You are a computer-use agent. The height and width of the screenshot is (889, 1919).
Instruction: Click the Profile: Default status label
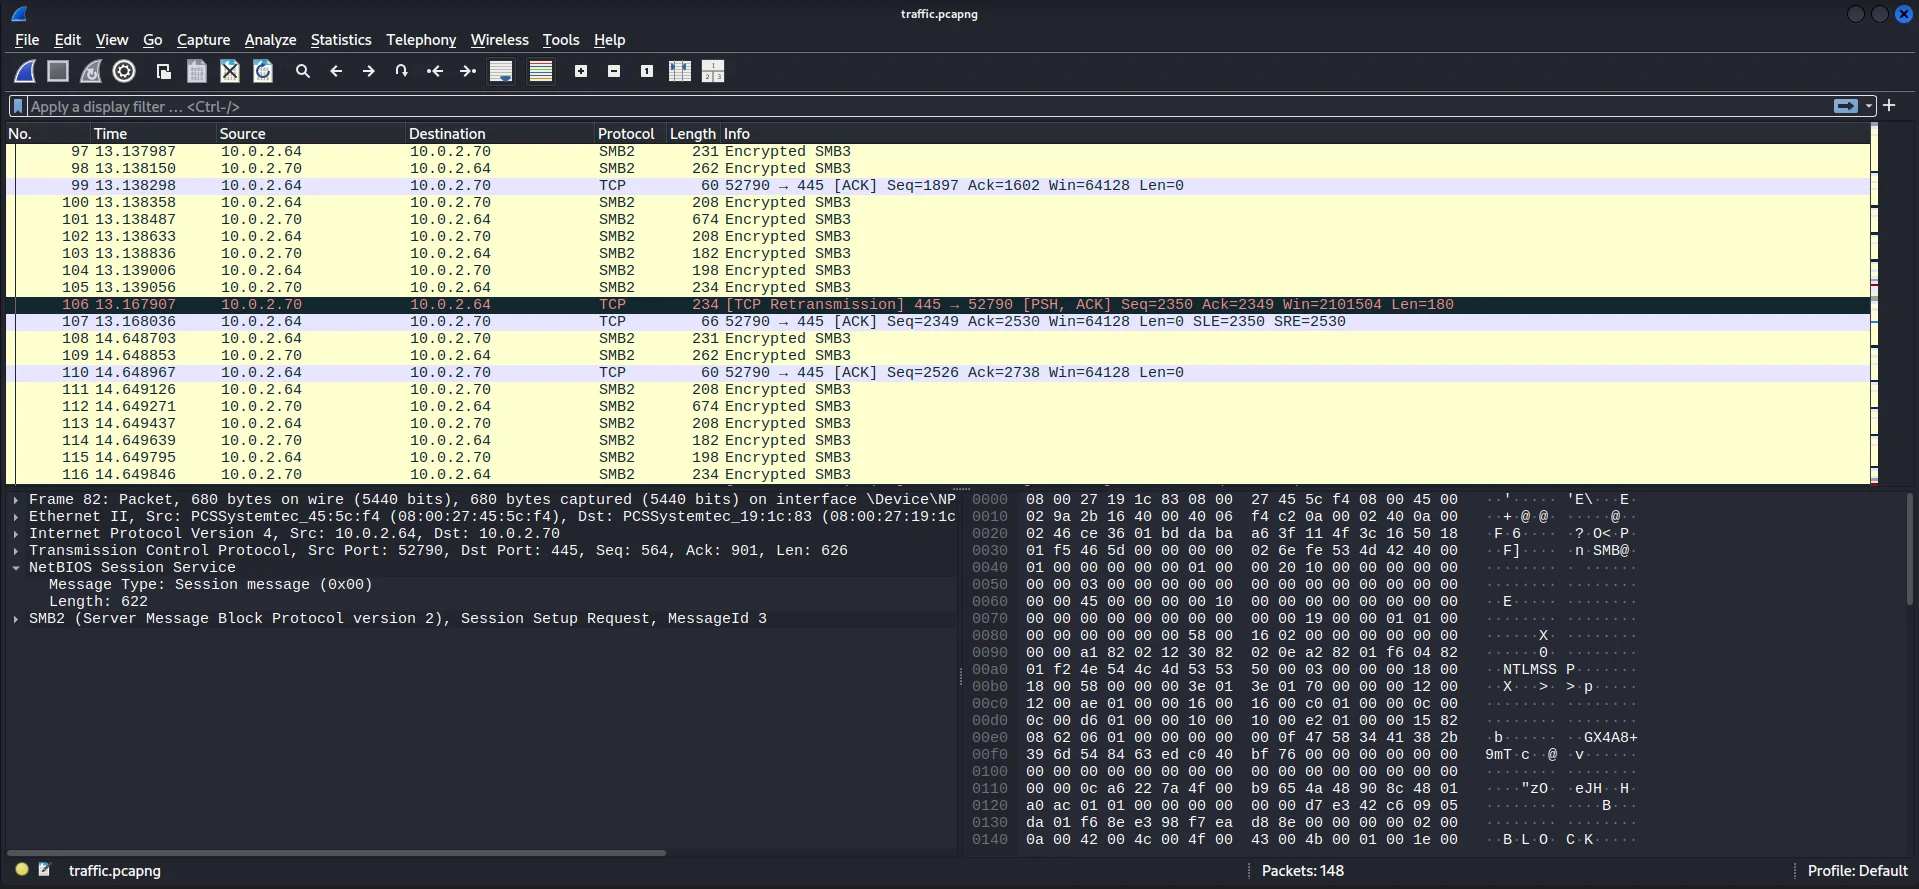pos(1857,871)
